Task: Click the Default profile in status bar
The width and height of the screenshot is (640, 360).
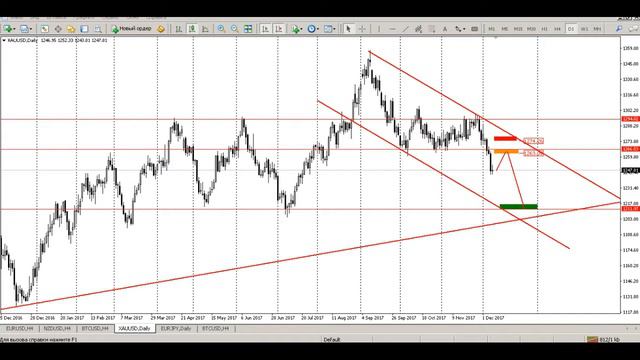Action: click(x=332, y=340)
